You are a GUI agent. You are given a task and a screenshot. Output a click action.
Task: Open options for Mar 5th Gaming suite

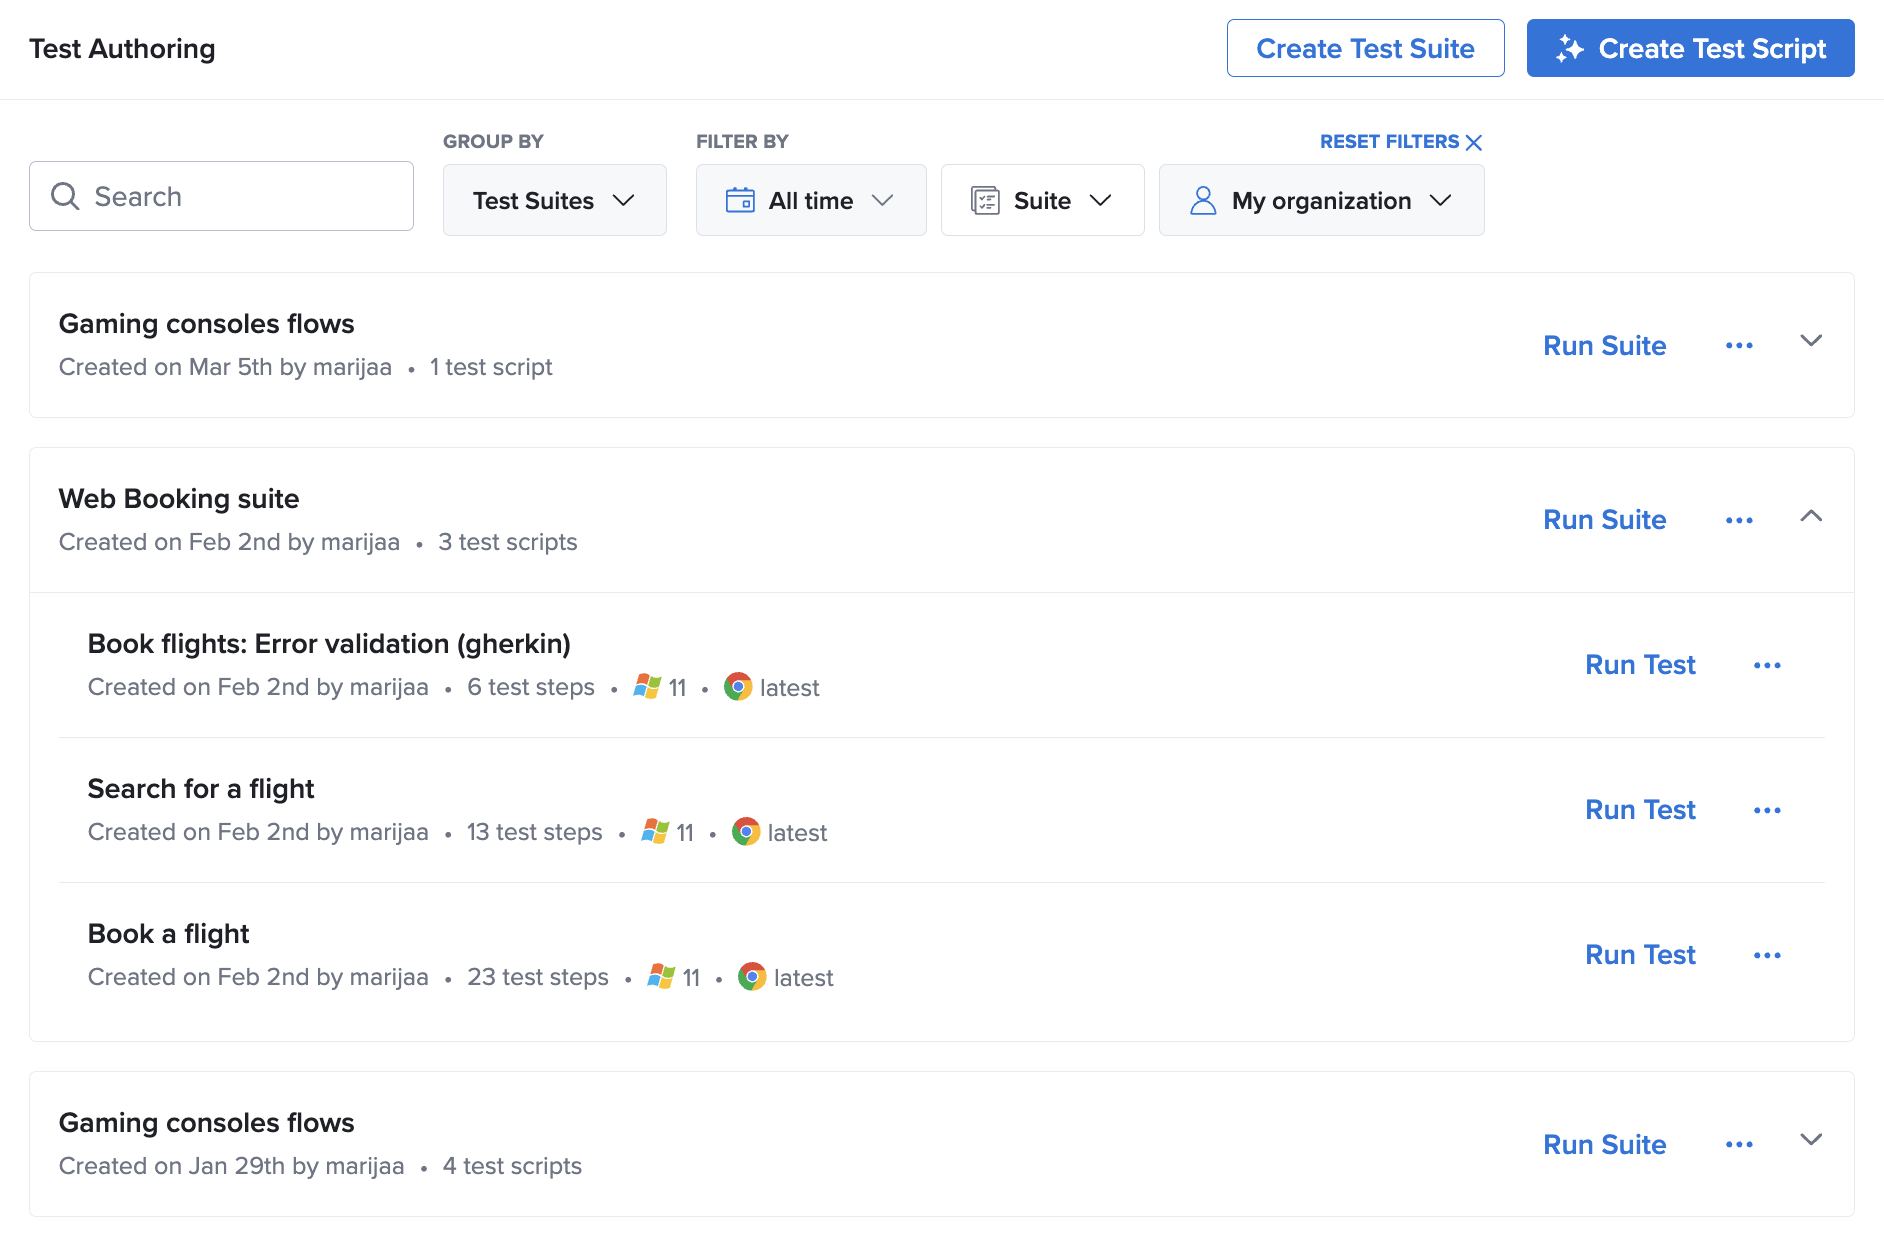(1739, 345)
